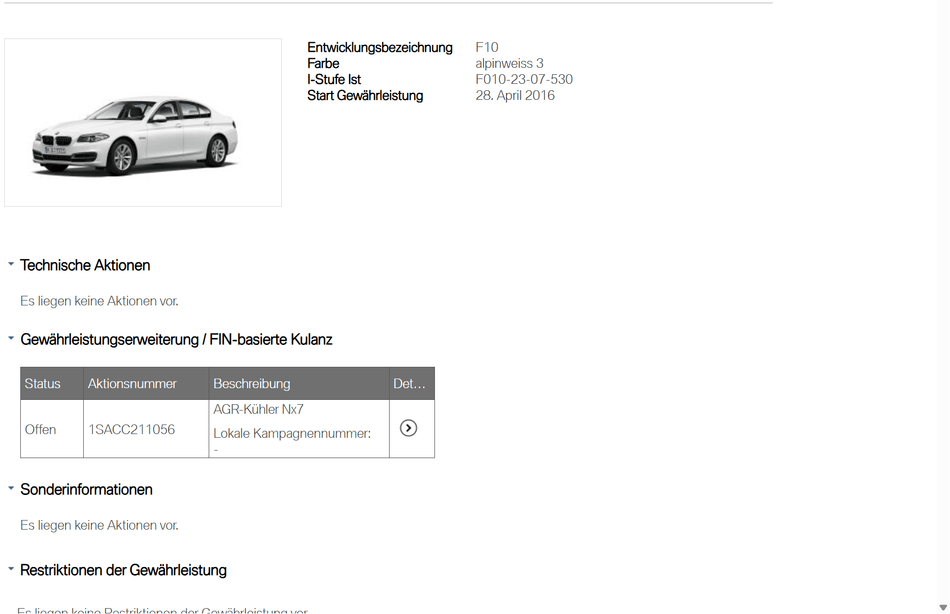Click 'Es liegen keine Aktionen vor' under Technische Aktionen
The image size is (950, 614).
pos(99,301)
